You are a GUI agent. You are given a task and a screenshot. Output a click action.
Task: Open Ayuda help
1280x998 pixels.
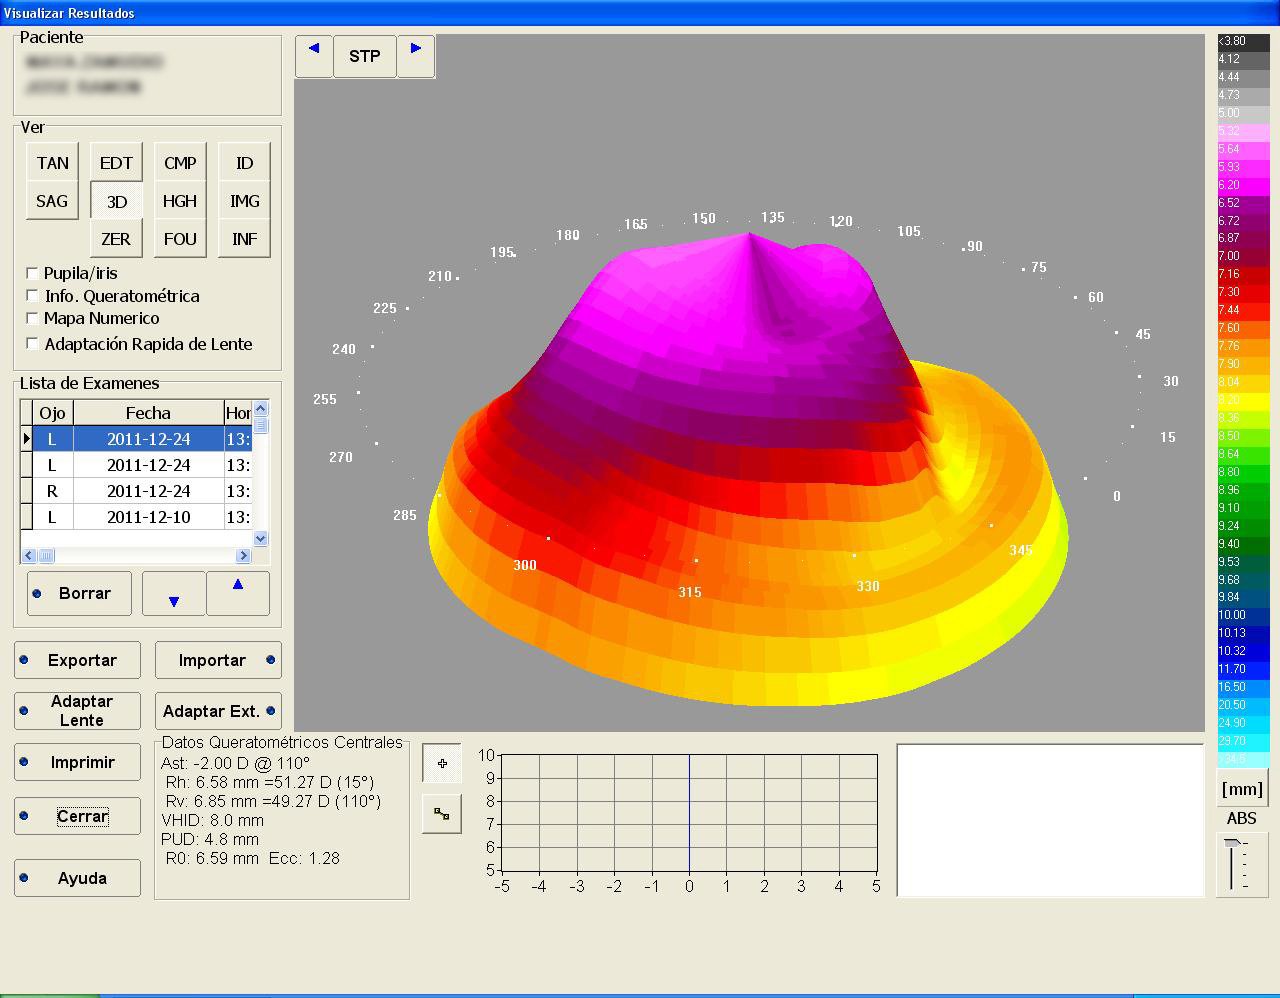click(x=77, y=878)
